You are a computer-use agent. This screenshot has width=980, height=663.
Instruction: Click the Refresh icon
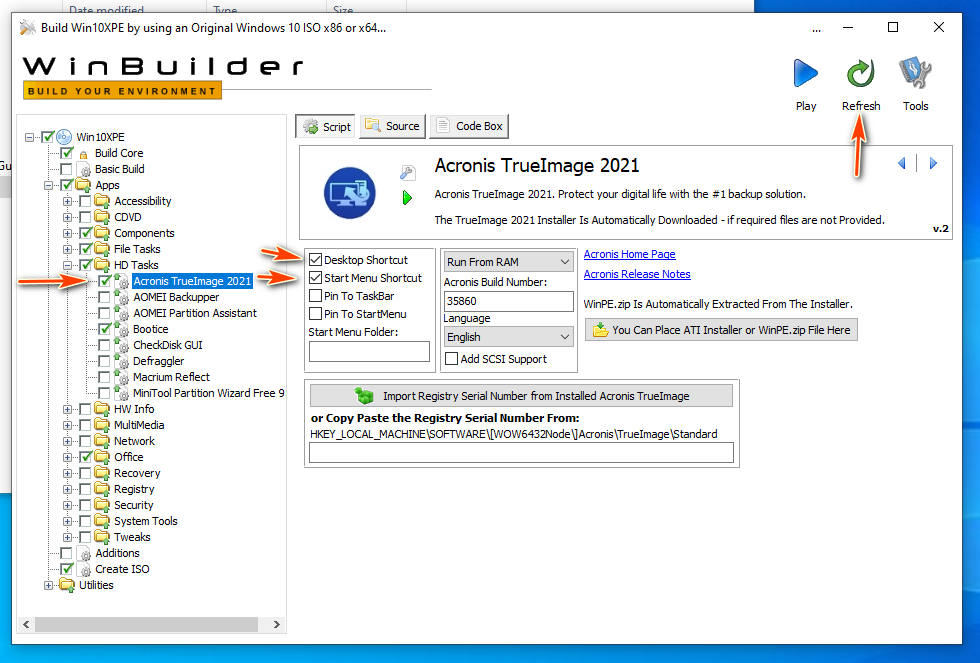861,73
